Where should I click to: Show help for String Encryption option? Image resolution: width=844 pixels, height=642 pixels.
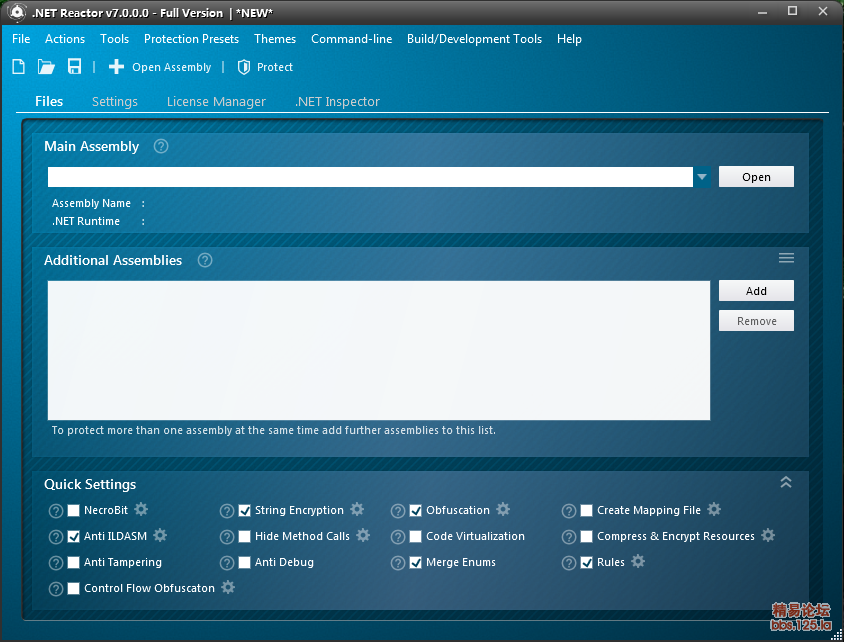point(227,511)
